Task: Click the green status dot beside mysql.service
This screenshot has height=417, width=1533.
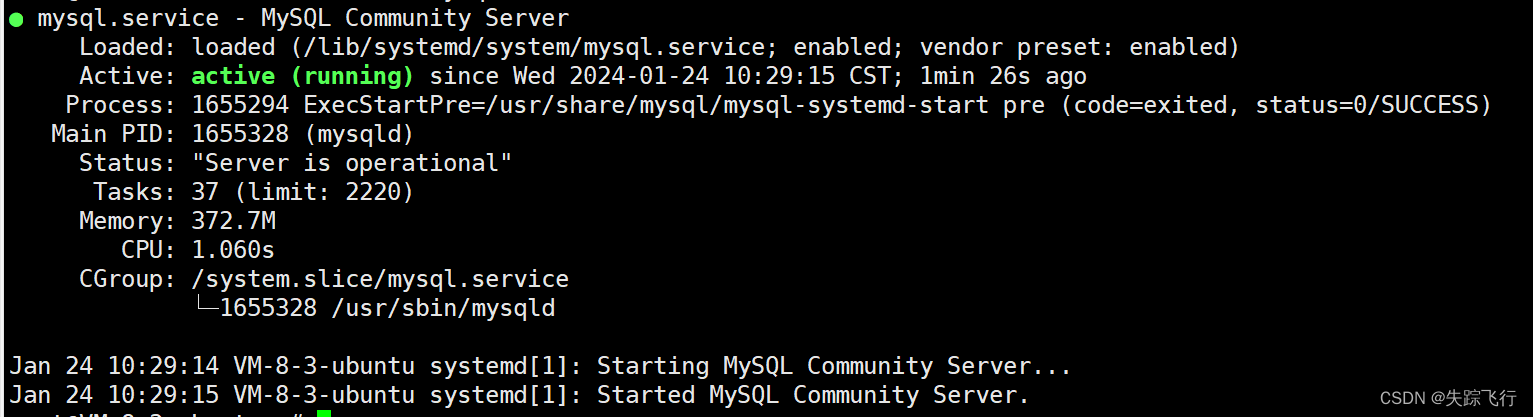Action: [16, 18]
